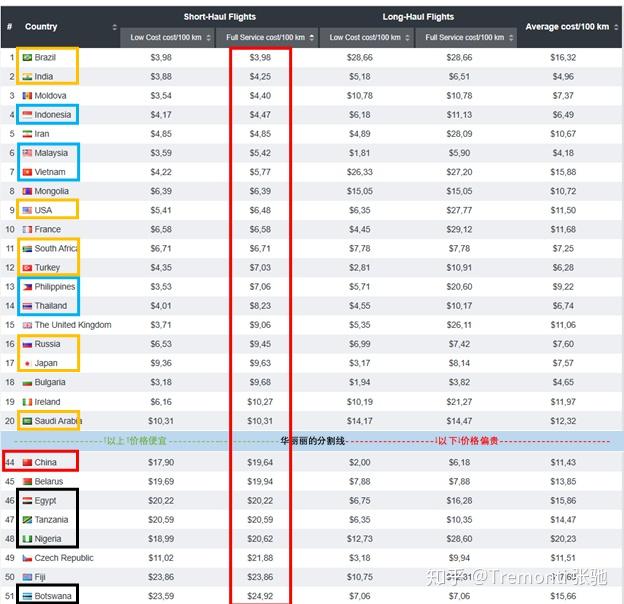Image resolution: width=624 pixels, height=604 pixels.
Task: Select Malaysia's long-haul low cost $1,81
Action: pos(360,153)
